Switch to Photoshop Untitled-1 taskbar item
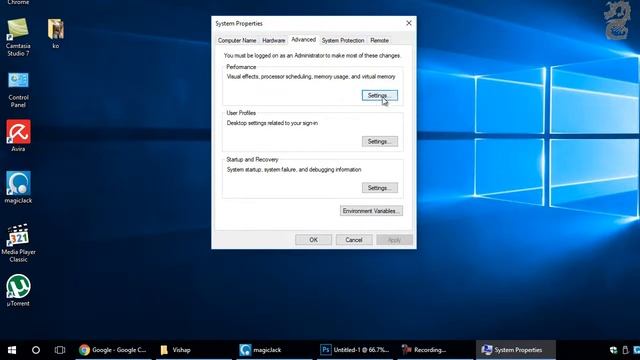The width and height of the screenshot is (640, 360). (x=355, y=350)
